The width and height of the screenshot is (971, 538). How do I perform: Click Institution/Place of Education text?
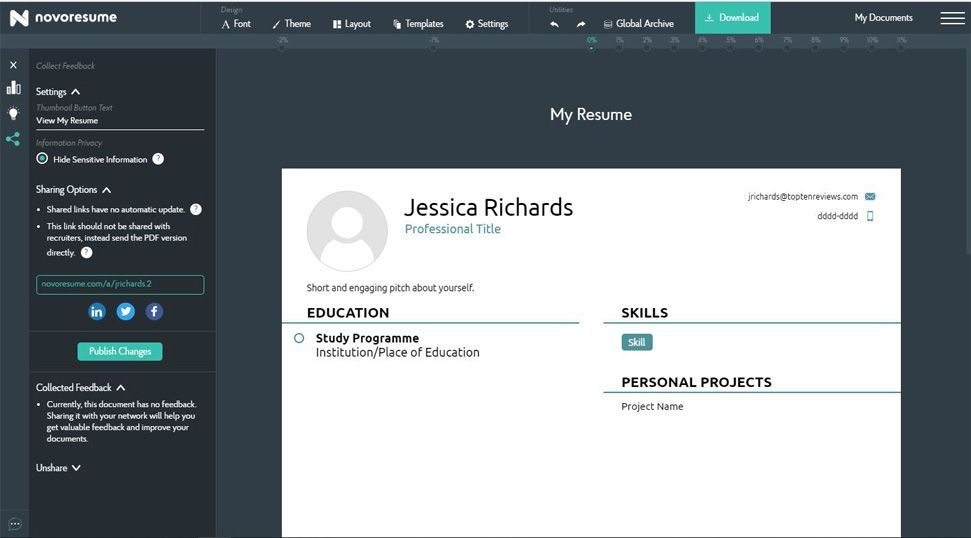(x=398, y=352)
